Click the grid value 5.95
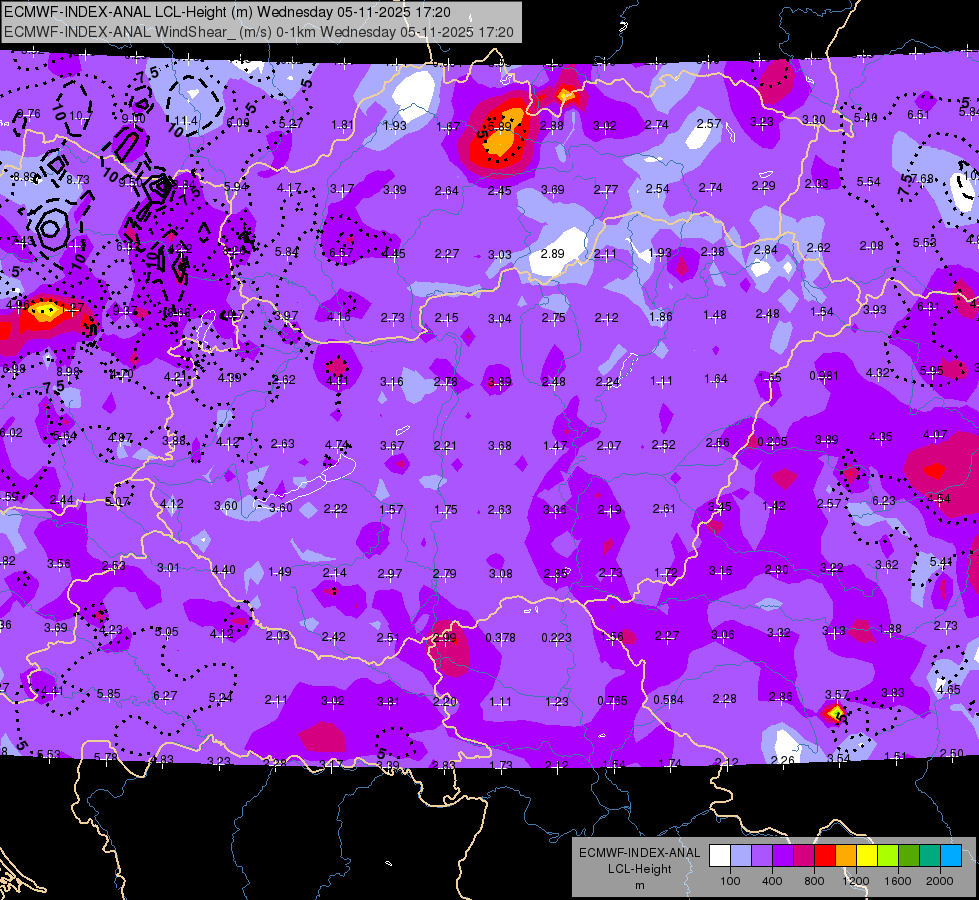The width and height of the screenshot is (979, 900). pyautogui.click(x=932, y=371)
